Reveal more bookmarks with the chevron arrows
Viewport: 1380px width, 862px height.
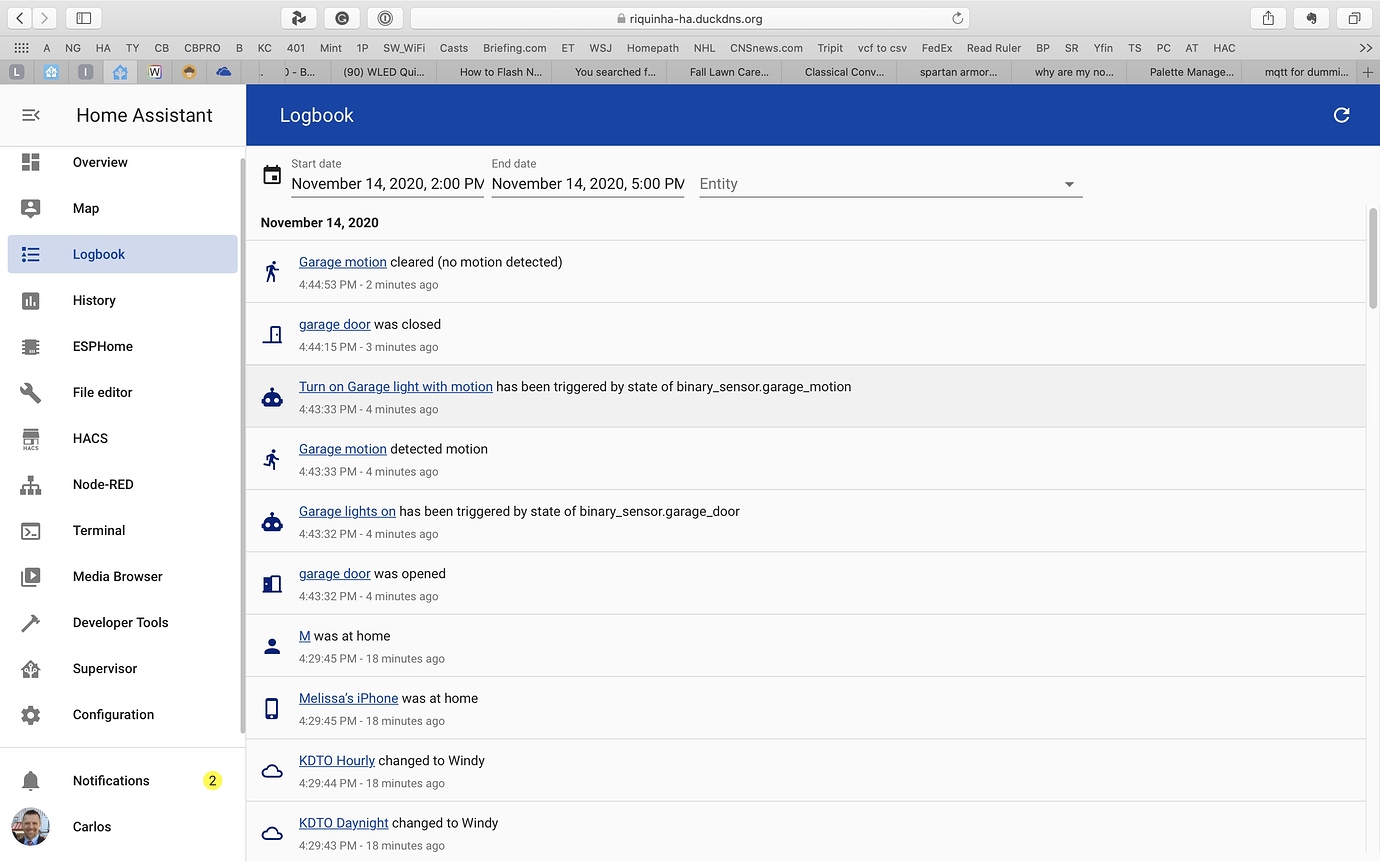tap(1366, 47)
